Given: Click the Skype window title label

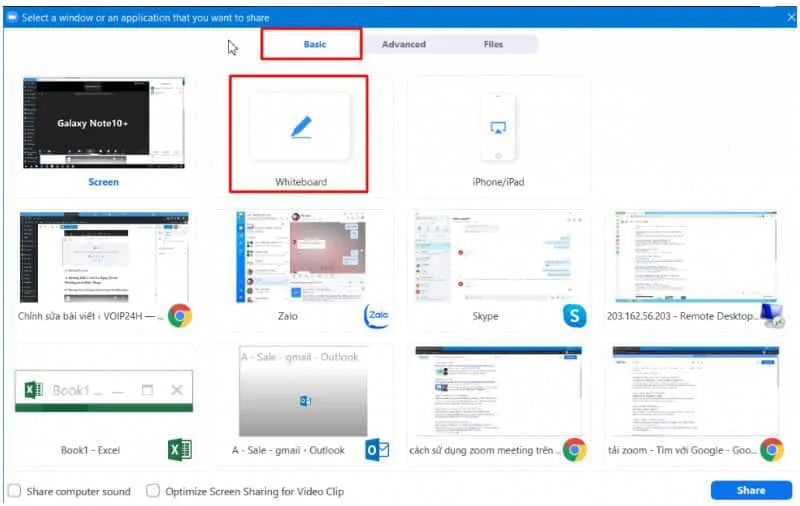Looking at the screenshot, I should (485, 316).
